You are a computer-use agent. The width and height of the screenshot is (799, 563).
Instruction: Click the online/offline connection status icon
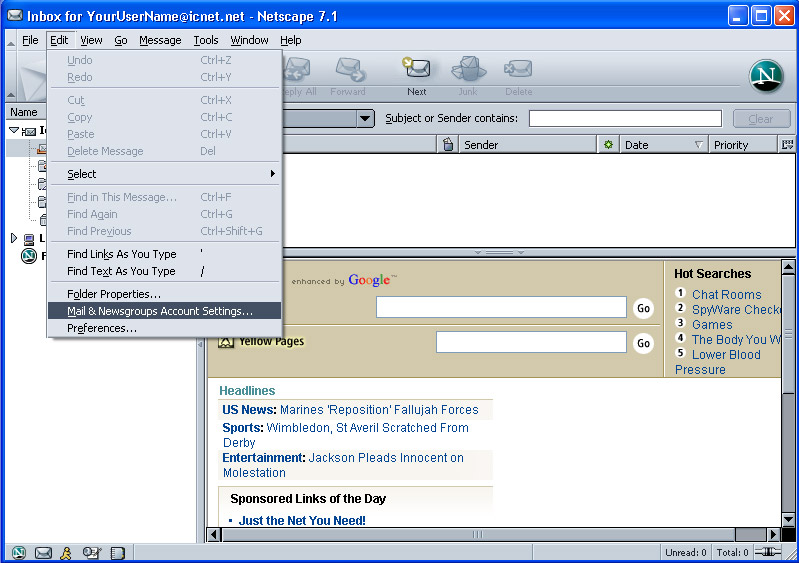[767, 553]
